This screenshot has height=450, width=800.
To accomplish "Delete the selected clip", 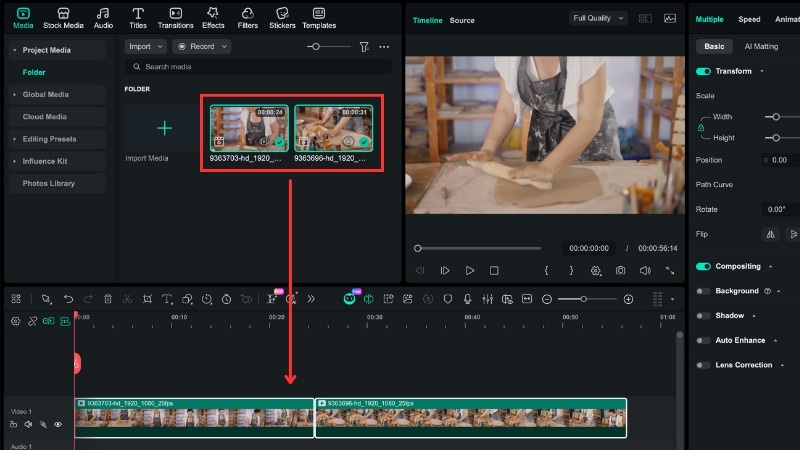I will coord(108,299).
